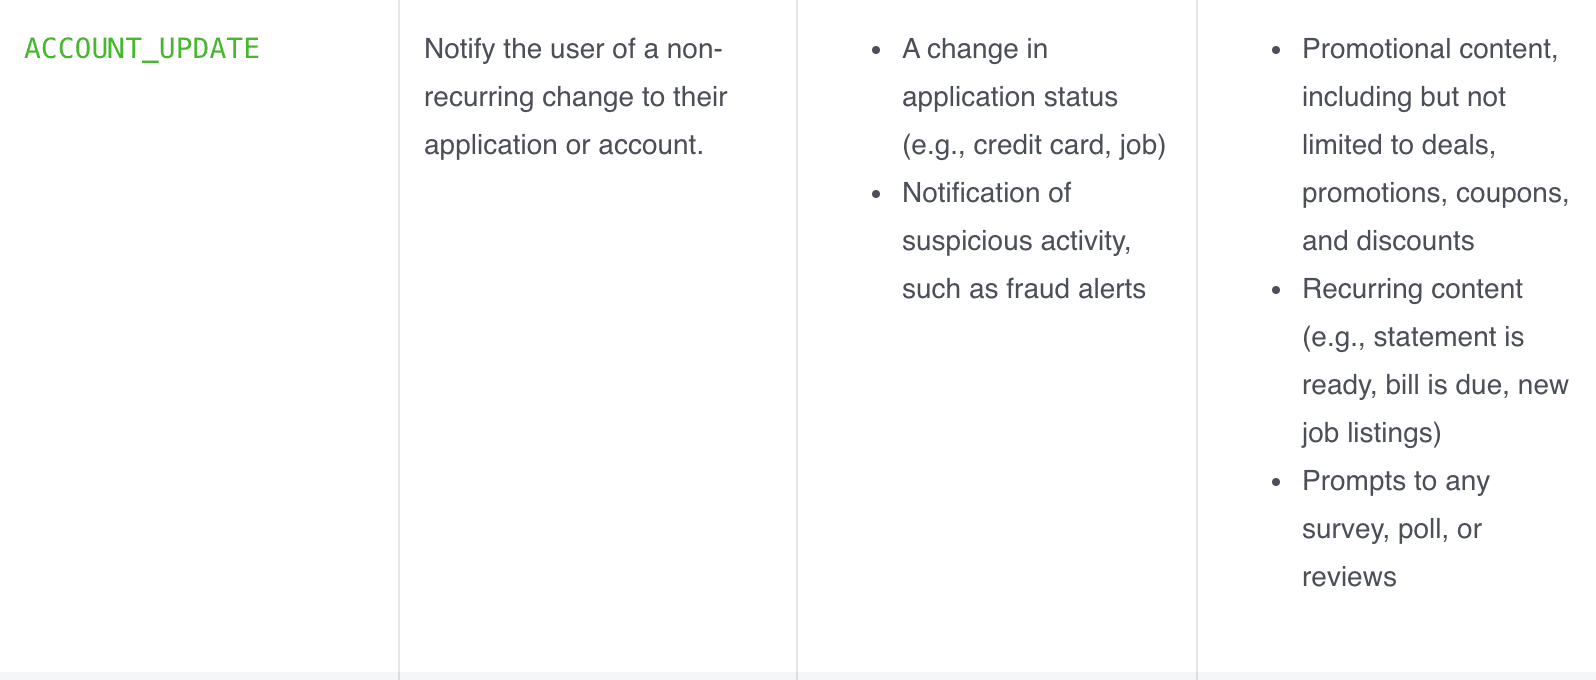Click 'recurring change to their' text line
The width and height of the screenshot is (1596, 680).
point(576,97)
